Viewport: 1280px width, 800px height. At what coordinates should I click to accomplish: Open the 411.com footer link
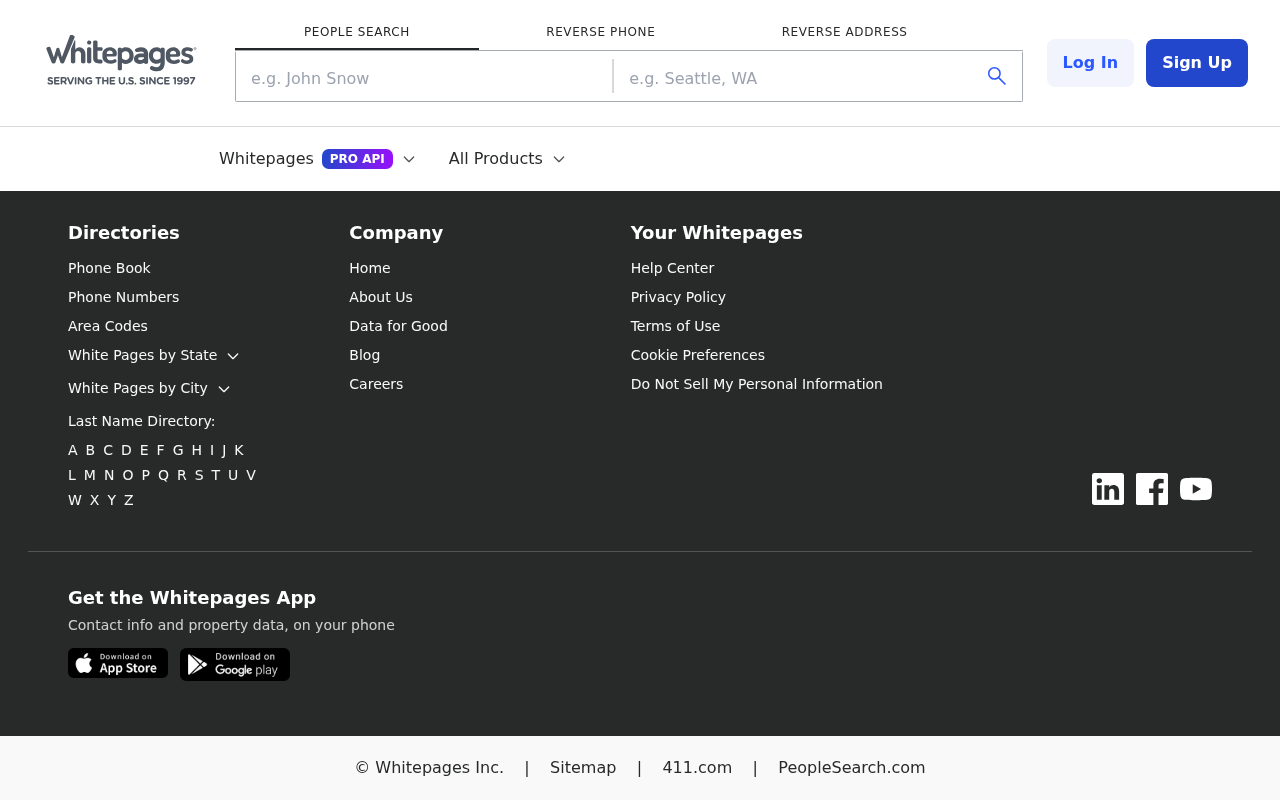click(x=697, y=768)
